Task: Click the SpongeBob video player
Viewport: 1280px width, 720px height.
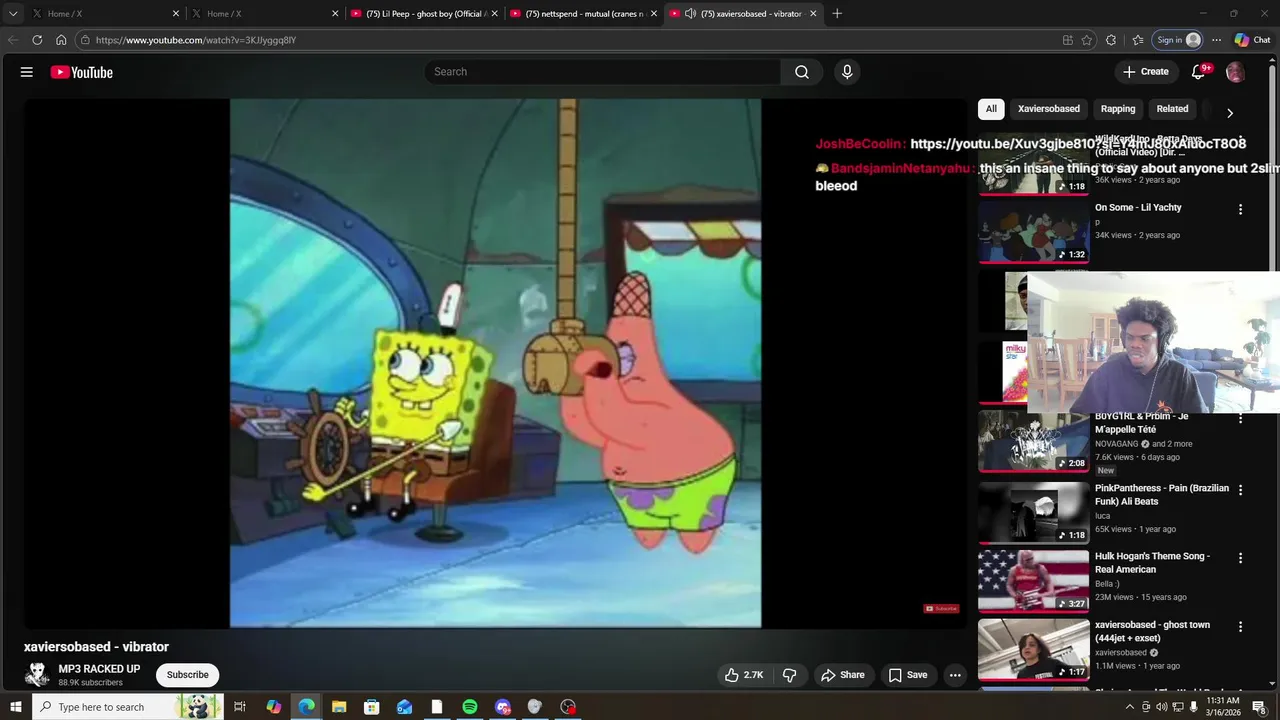Action: tap(495, 363)
